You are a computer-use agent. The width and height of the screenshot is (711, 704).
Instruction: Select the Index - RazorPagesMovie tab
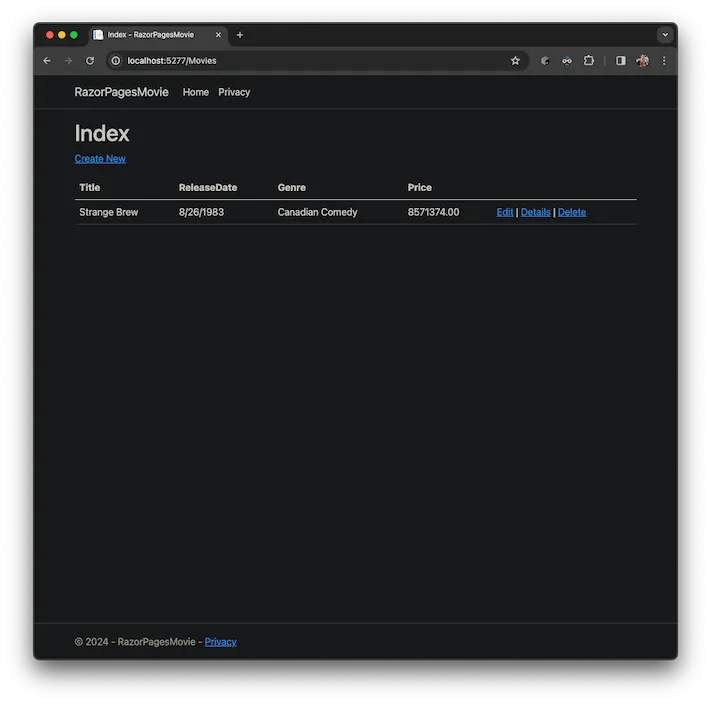click(x=150, y=35)
